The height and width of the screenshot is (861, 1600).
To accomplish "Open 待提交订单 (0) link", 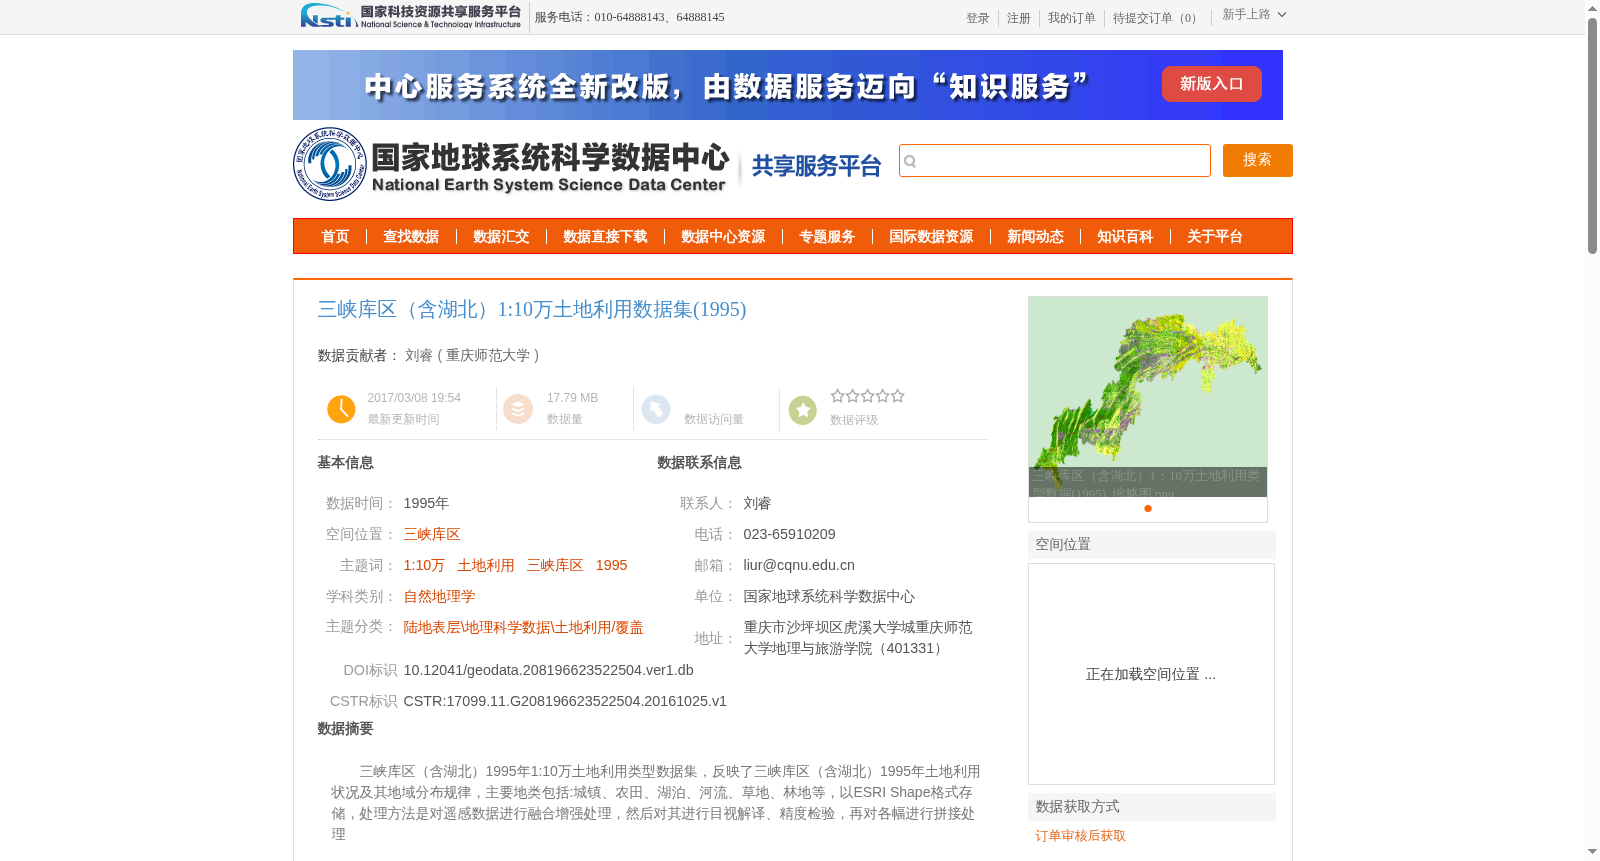I will [x=1157, y=18].
